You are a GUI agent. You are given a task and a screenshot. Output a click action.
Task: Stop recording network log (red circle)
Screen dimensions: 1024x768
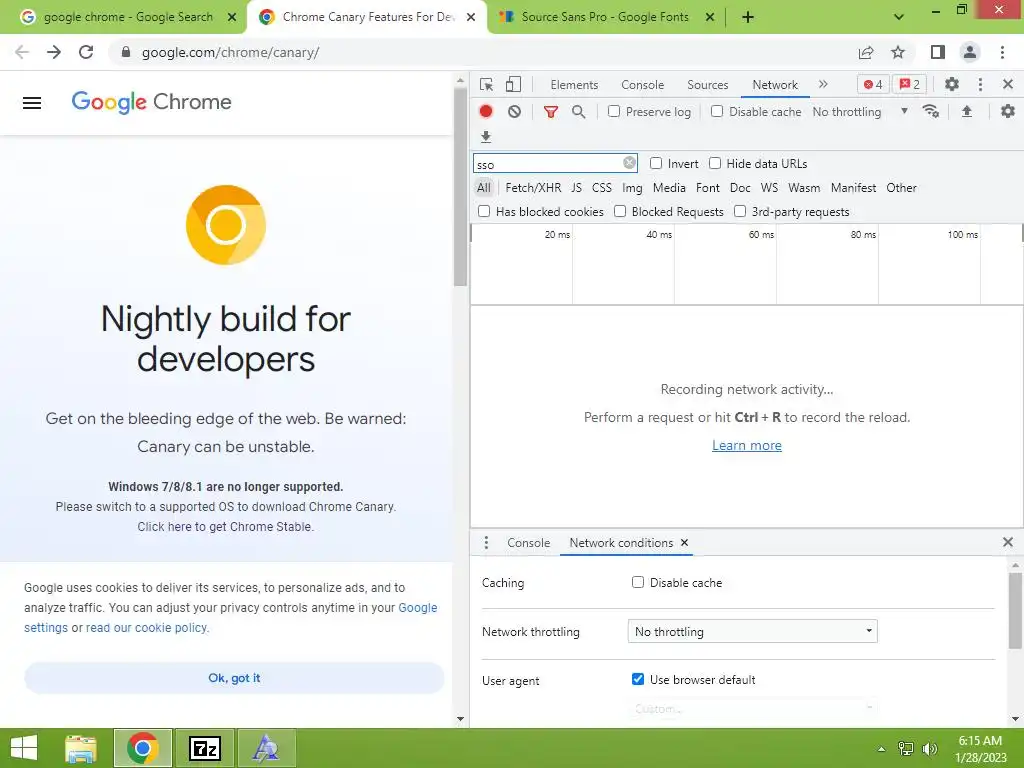pyautogui.click(x=486, y=112)
